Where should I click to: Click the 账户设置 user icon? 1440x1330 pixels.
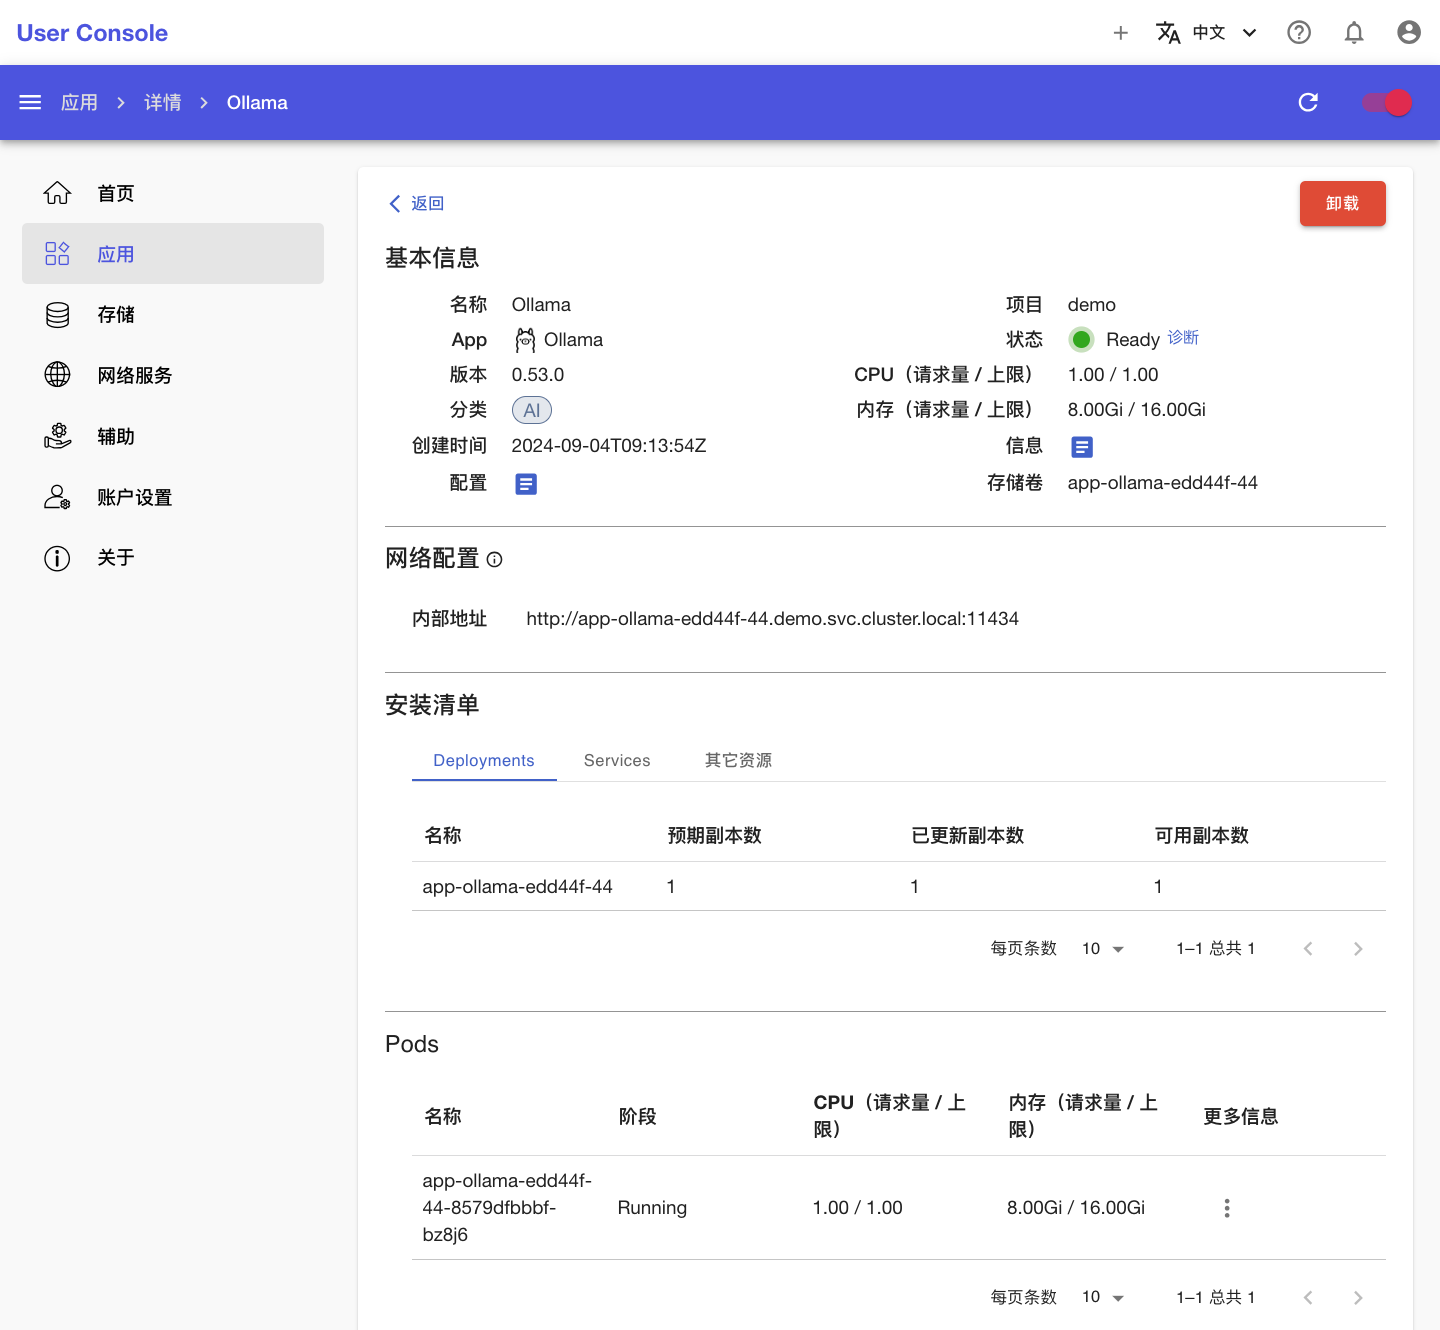click(x=57, y=497)
